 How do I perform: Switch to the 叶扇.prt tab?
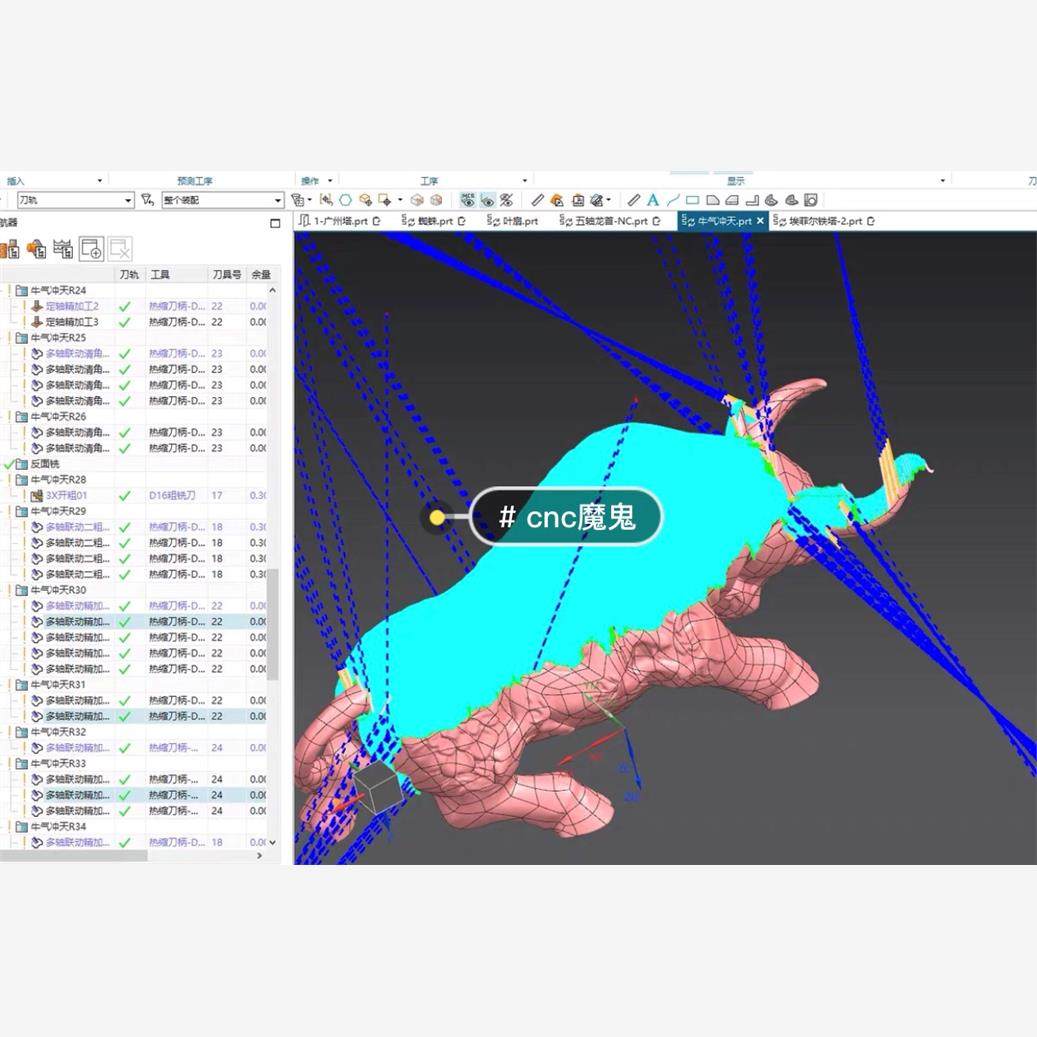(x=513, y=221)
